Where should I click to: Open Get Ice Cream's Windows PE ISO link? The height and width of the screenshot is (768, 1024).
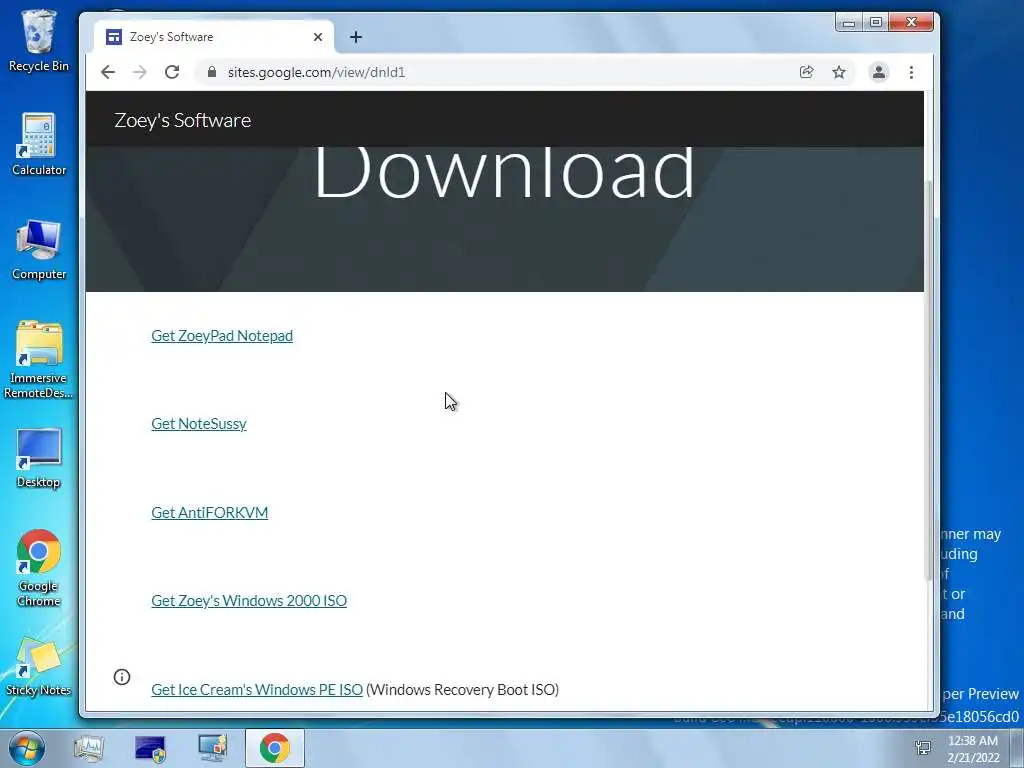click(257, 690)
